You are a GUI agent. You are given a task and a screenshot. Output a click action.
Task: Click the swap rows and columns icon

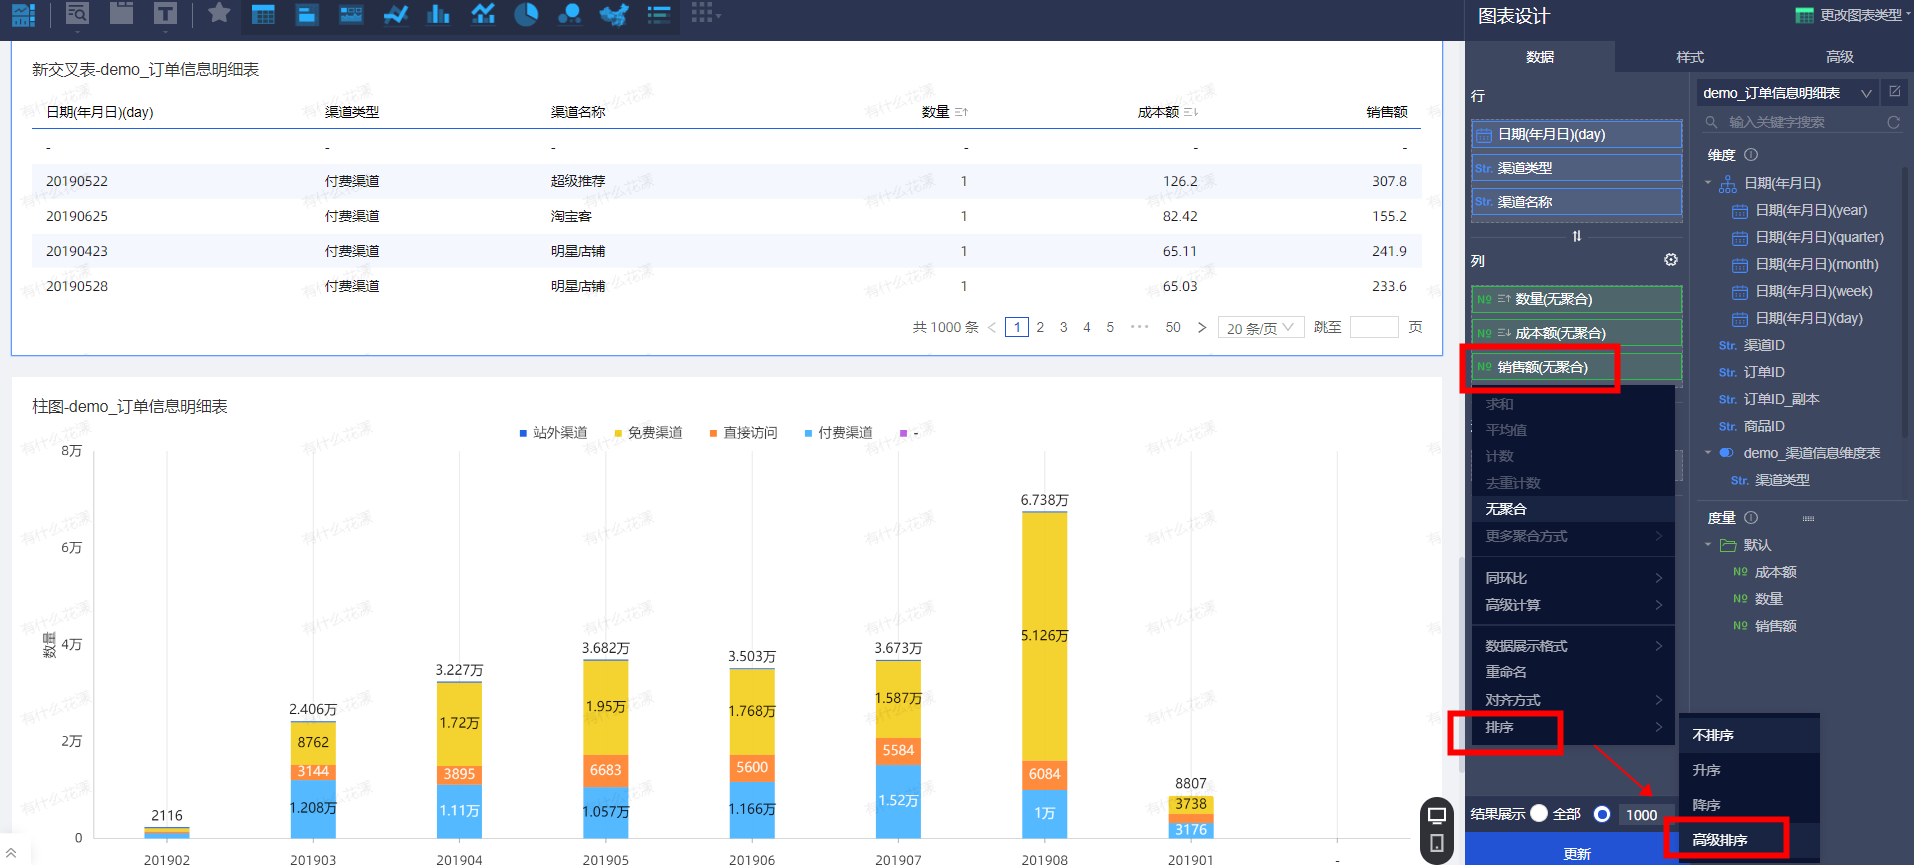tap(1576, 237)
